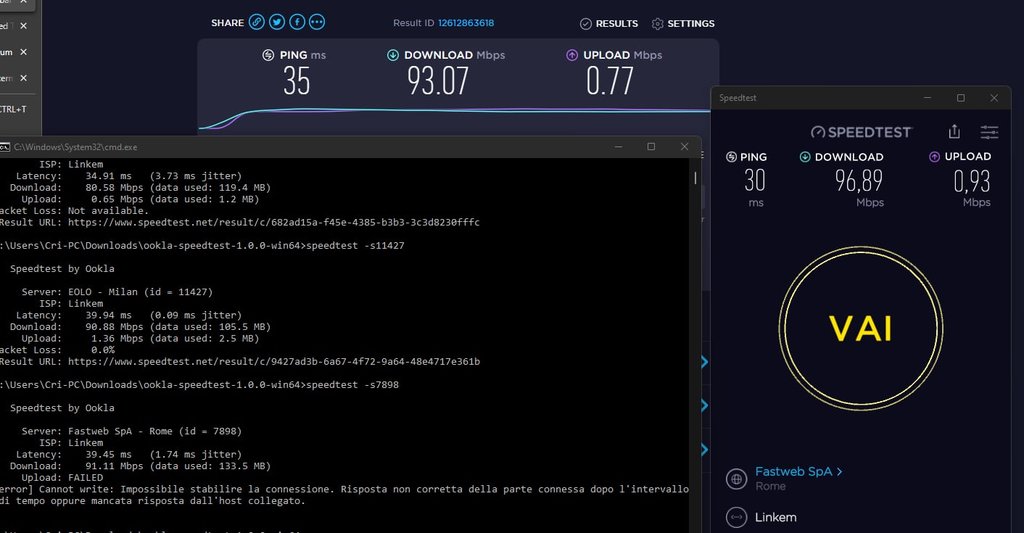Click the results checkmark icon

(x=586, y=24)
